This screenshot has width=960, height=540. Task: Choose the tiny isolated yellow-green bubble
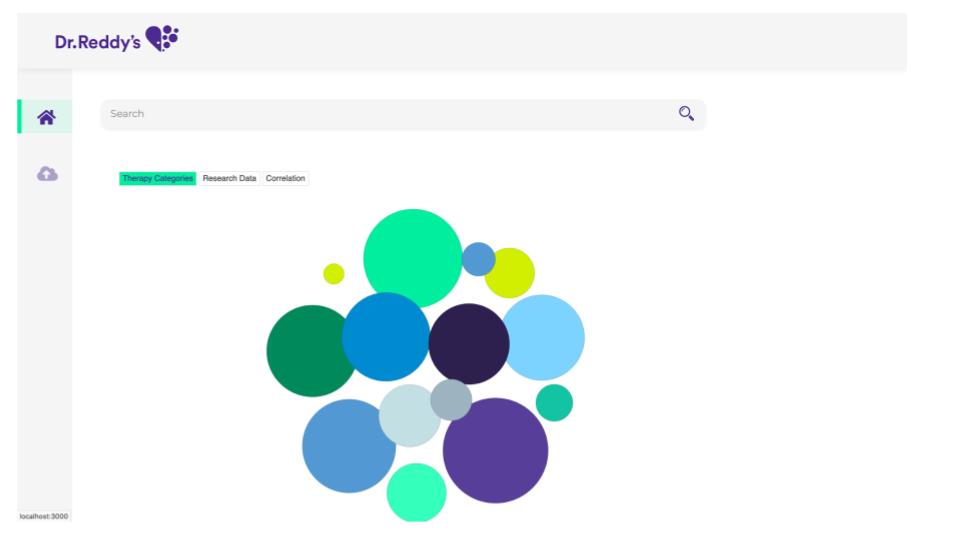click(334, 274)
